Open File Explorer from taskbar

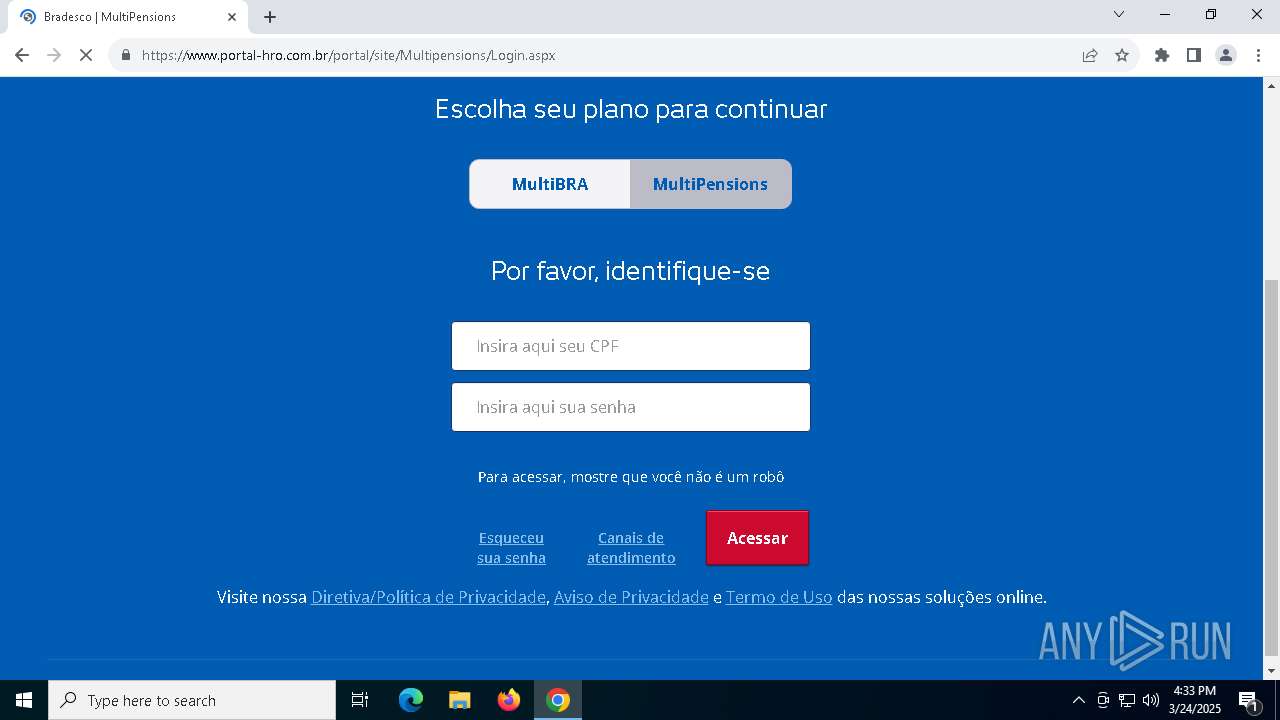click(x=459, y=700)
